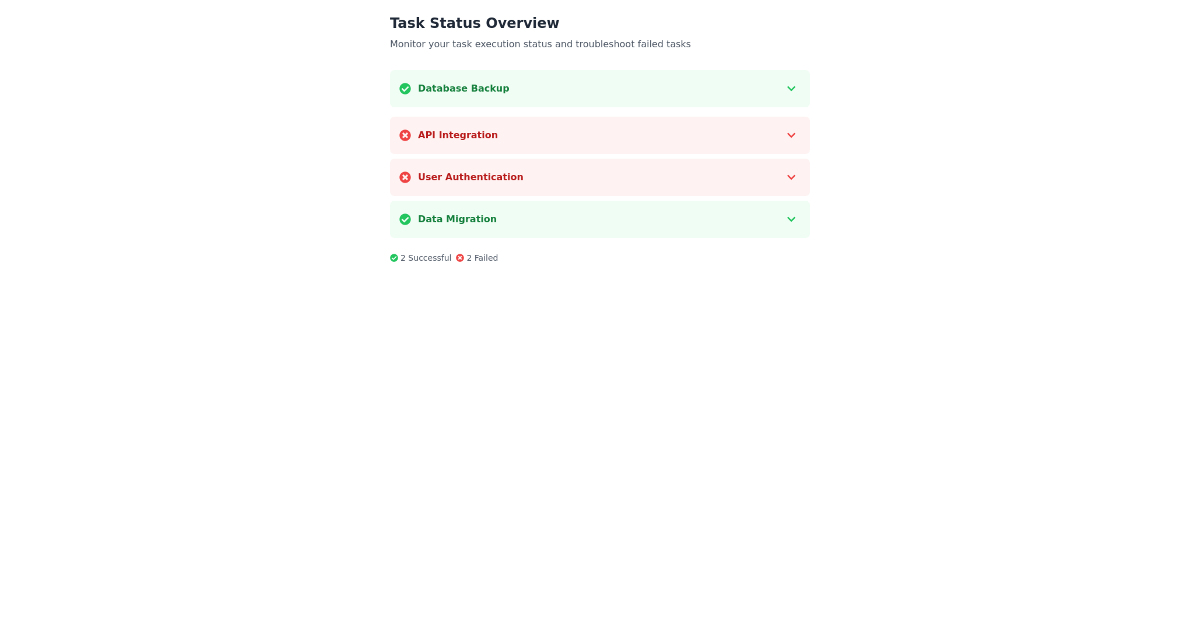The height and width of the screenshot is (630, 1200).
Task: Click the green checkmark in the summary row
Action: coord(394,258)
